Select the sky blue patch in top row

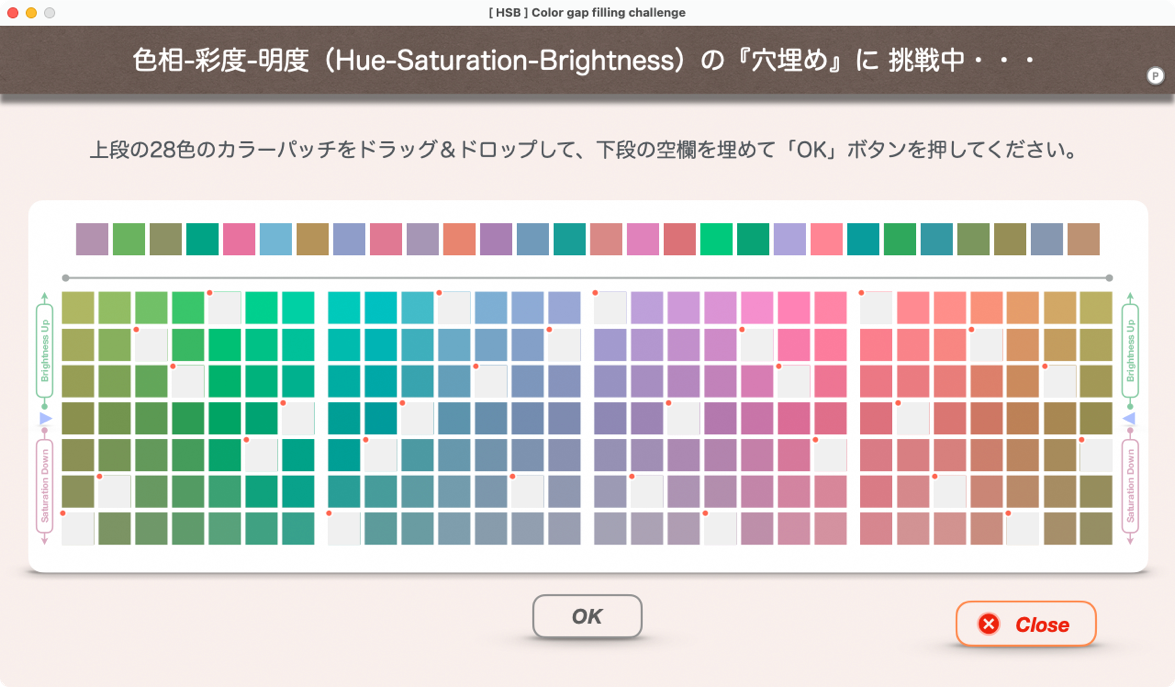[276, 239]
